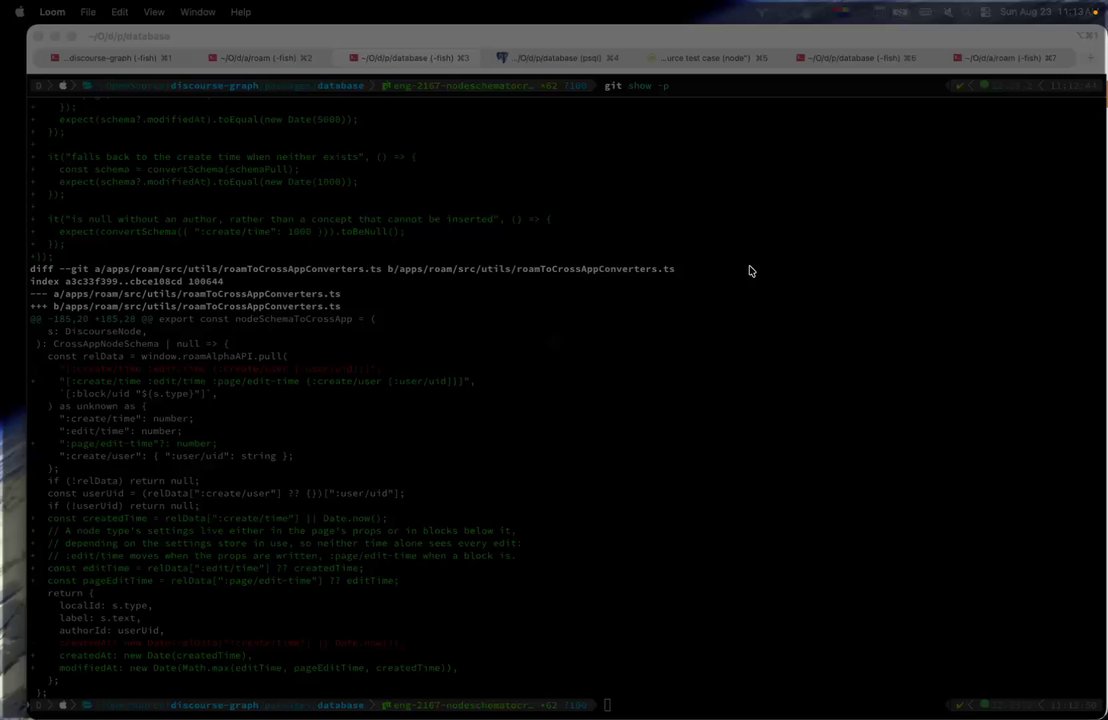The height and width of the screenshot is (720, 1108).
Task: Open the Window menu
Action: (x=198, y=12)
